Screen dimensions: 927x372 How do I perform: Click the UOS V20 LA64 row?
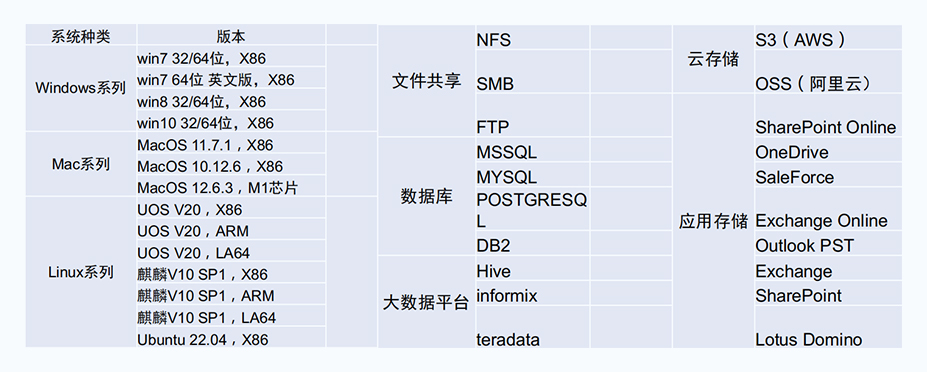[231, 253]
